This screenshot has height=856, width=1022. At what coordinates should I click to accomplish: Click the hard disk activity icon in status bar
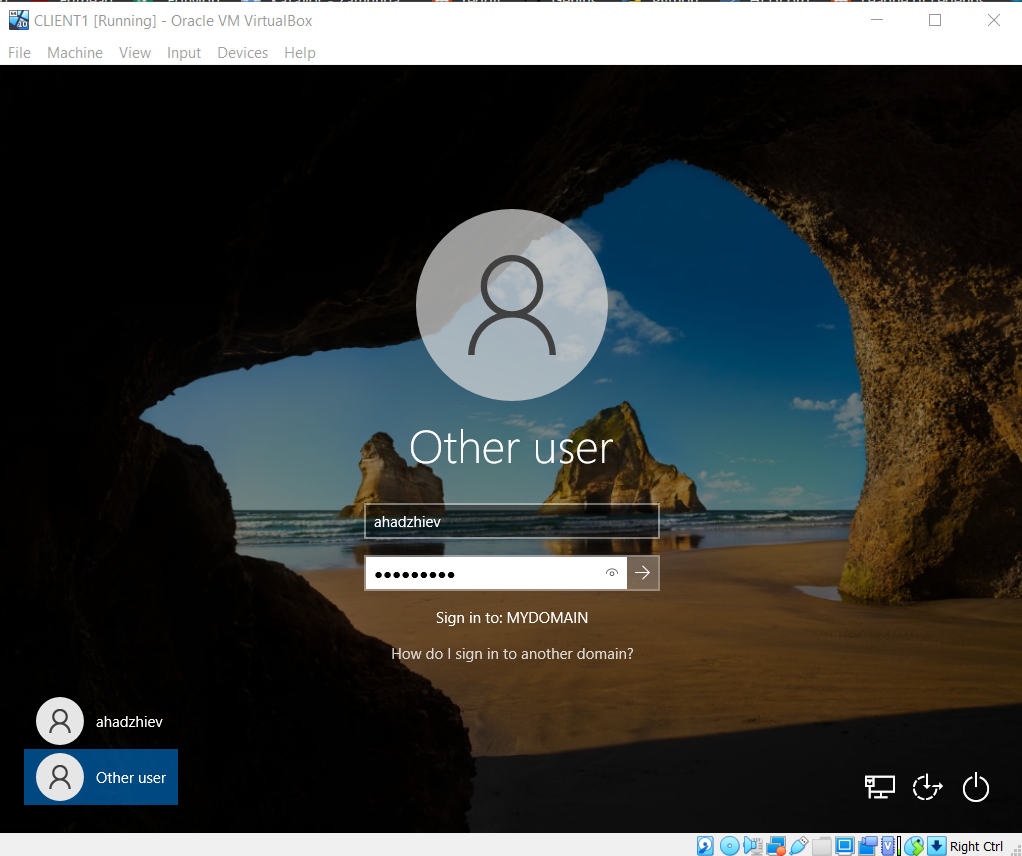point(705,846)
